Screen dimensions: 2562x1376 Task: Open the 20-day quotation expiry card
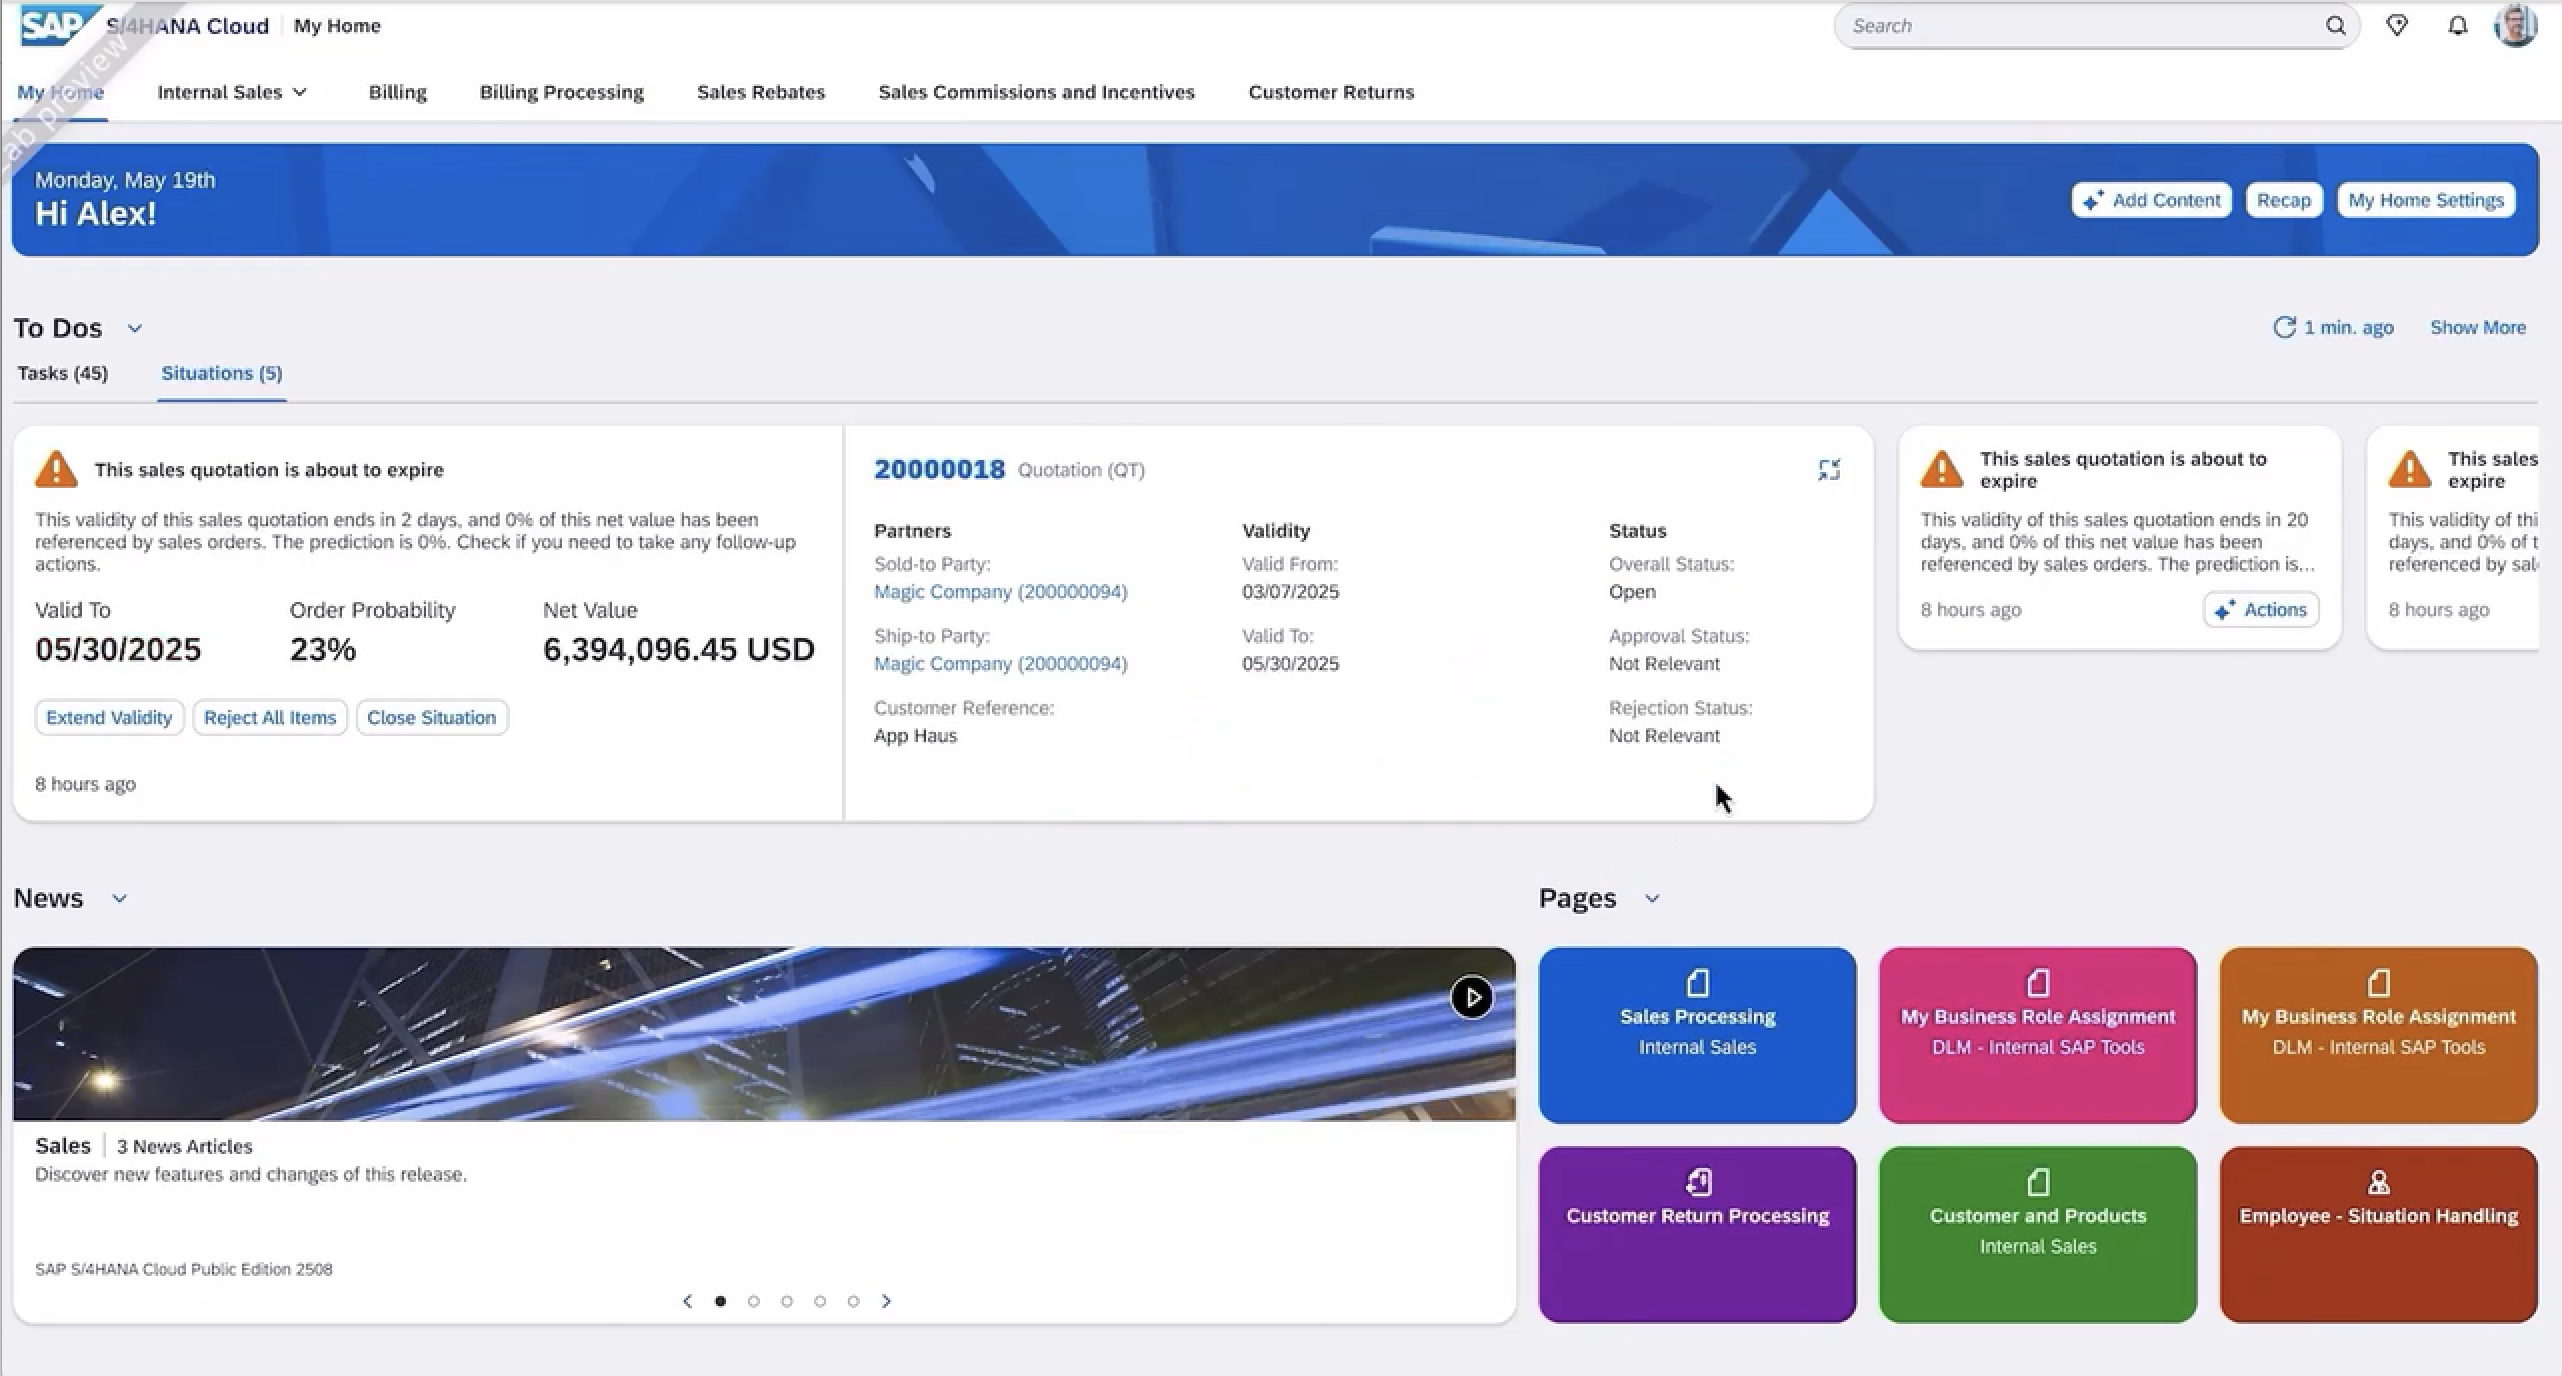click(x=2120, y=538)
